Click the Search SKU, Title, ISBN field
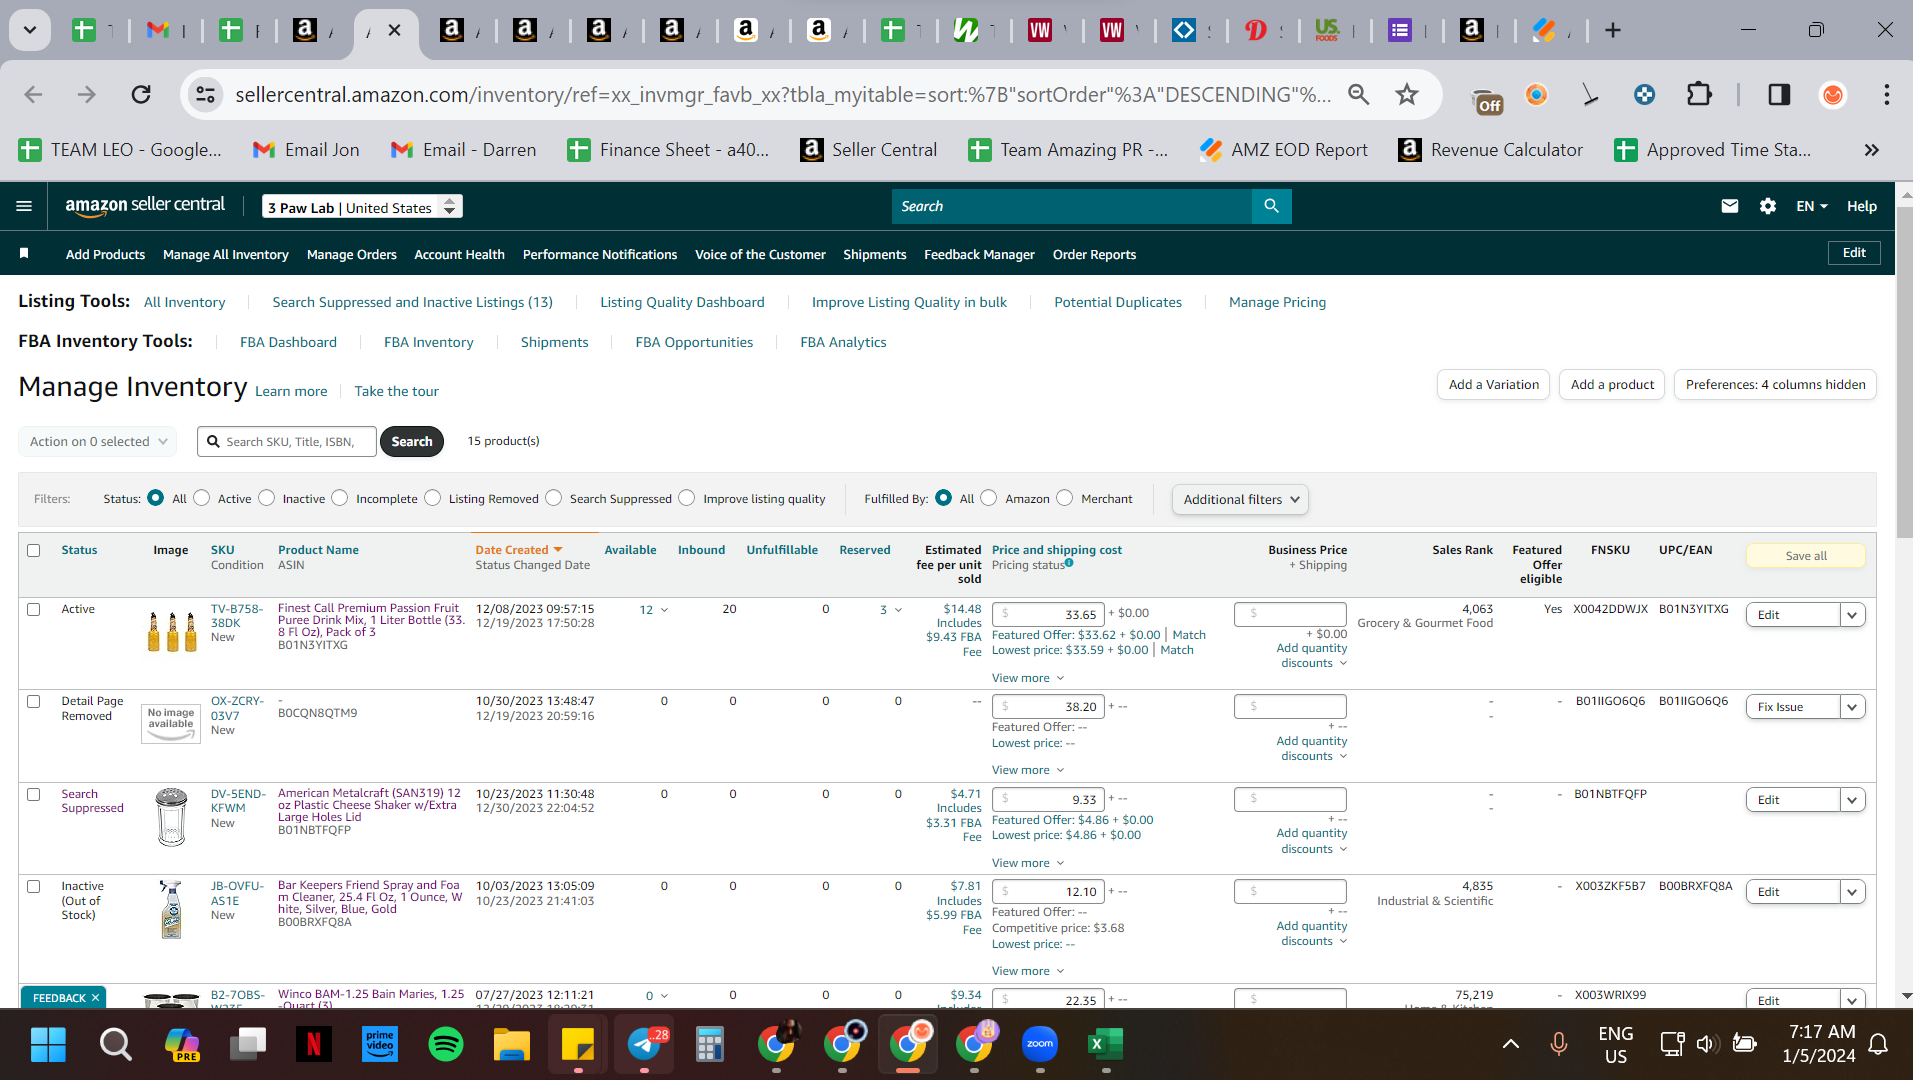The image size is (1913, 1080). click(x=287, y=441)
